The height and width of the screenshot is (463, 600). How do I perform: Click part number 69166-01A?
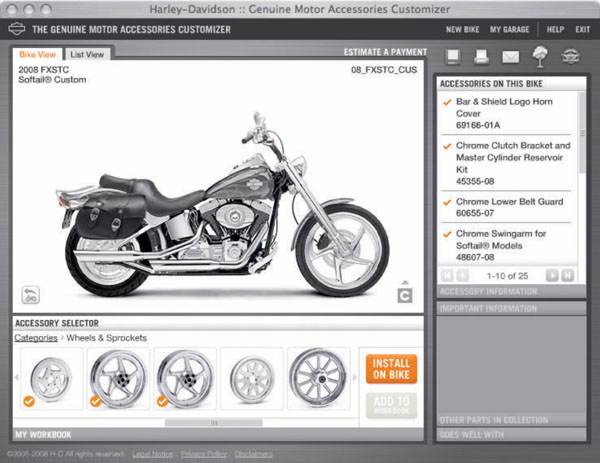[x=478, y=125]
